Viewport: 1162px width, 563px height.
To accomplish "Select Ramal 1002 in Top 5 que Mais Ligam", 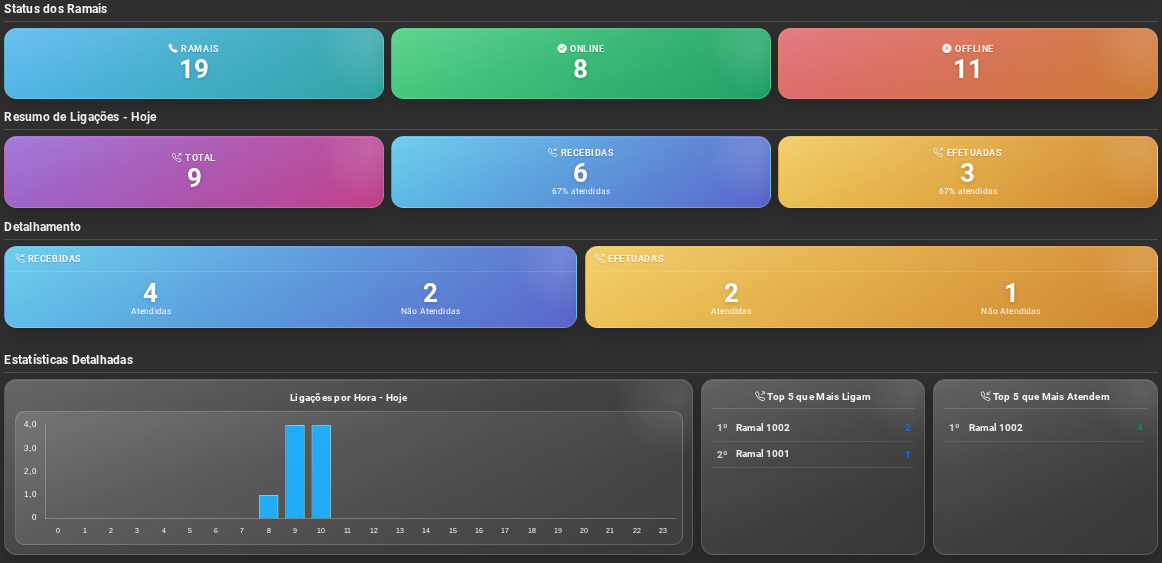I will point(813,427).
